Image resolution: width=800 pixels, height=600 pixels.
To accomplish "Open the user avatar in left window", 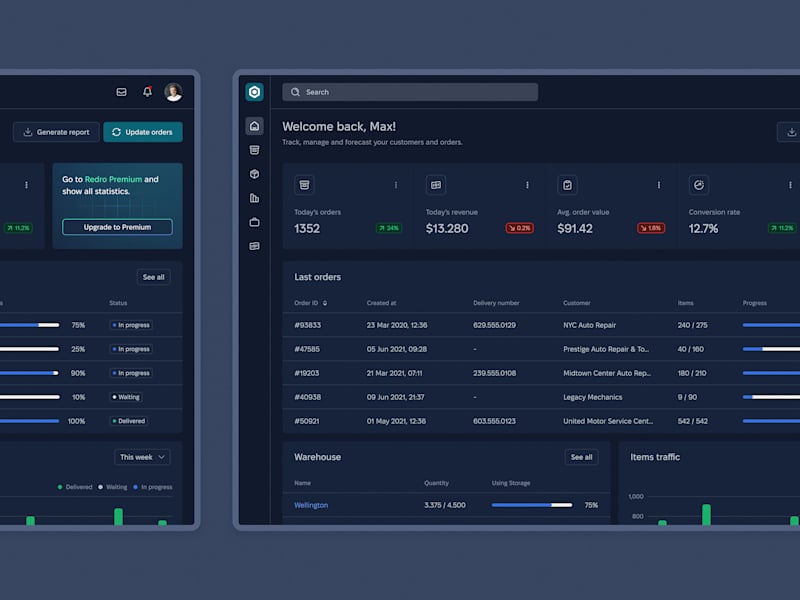I will (x=173, y=92).
